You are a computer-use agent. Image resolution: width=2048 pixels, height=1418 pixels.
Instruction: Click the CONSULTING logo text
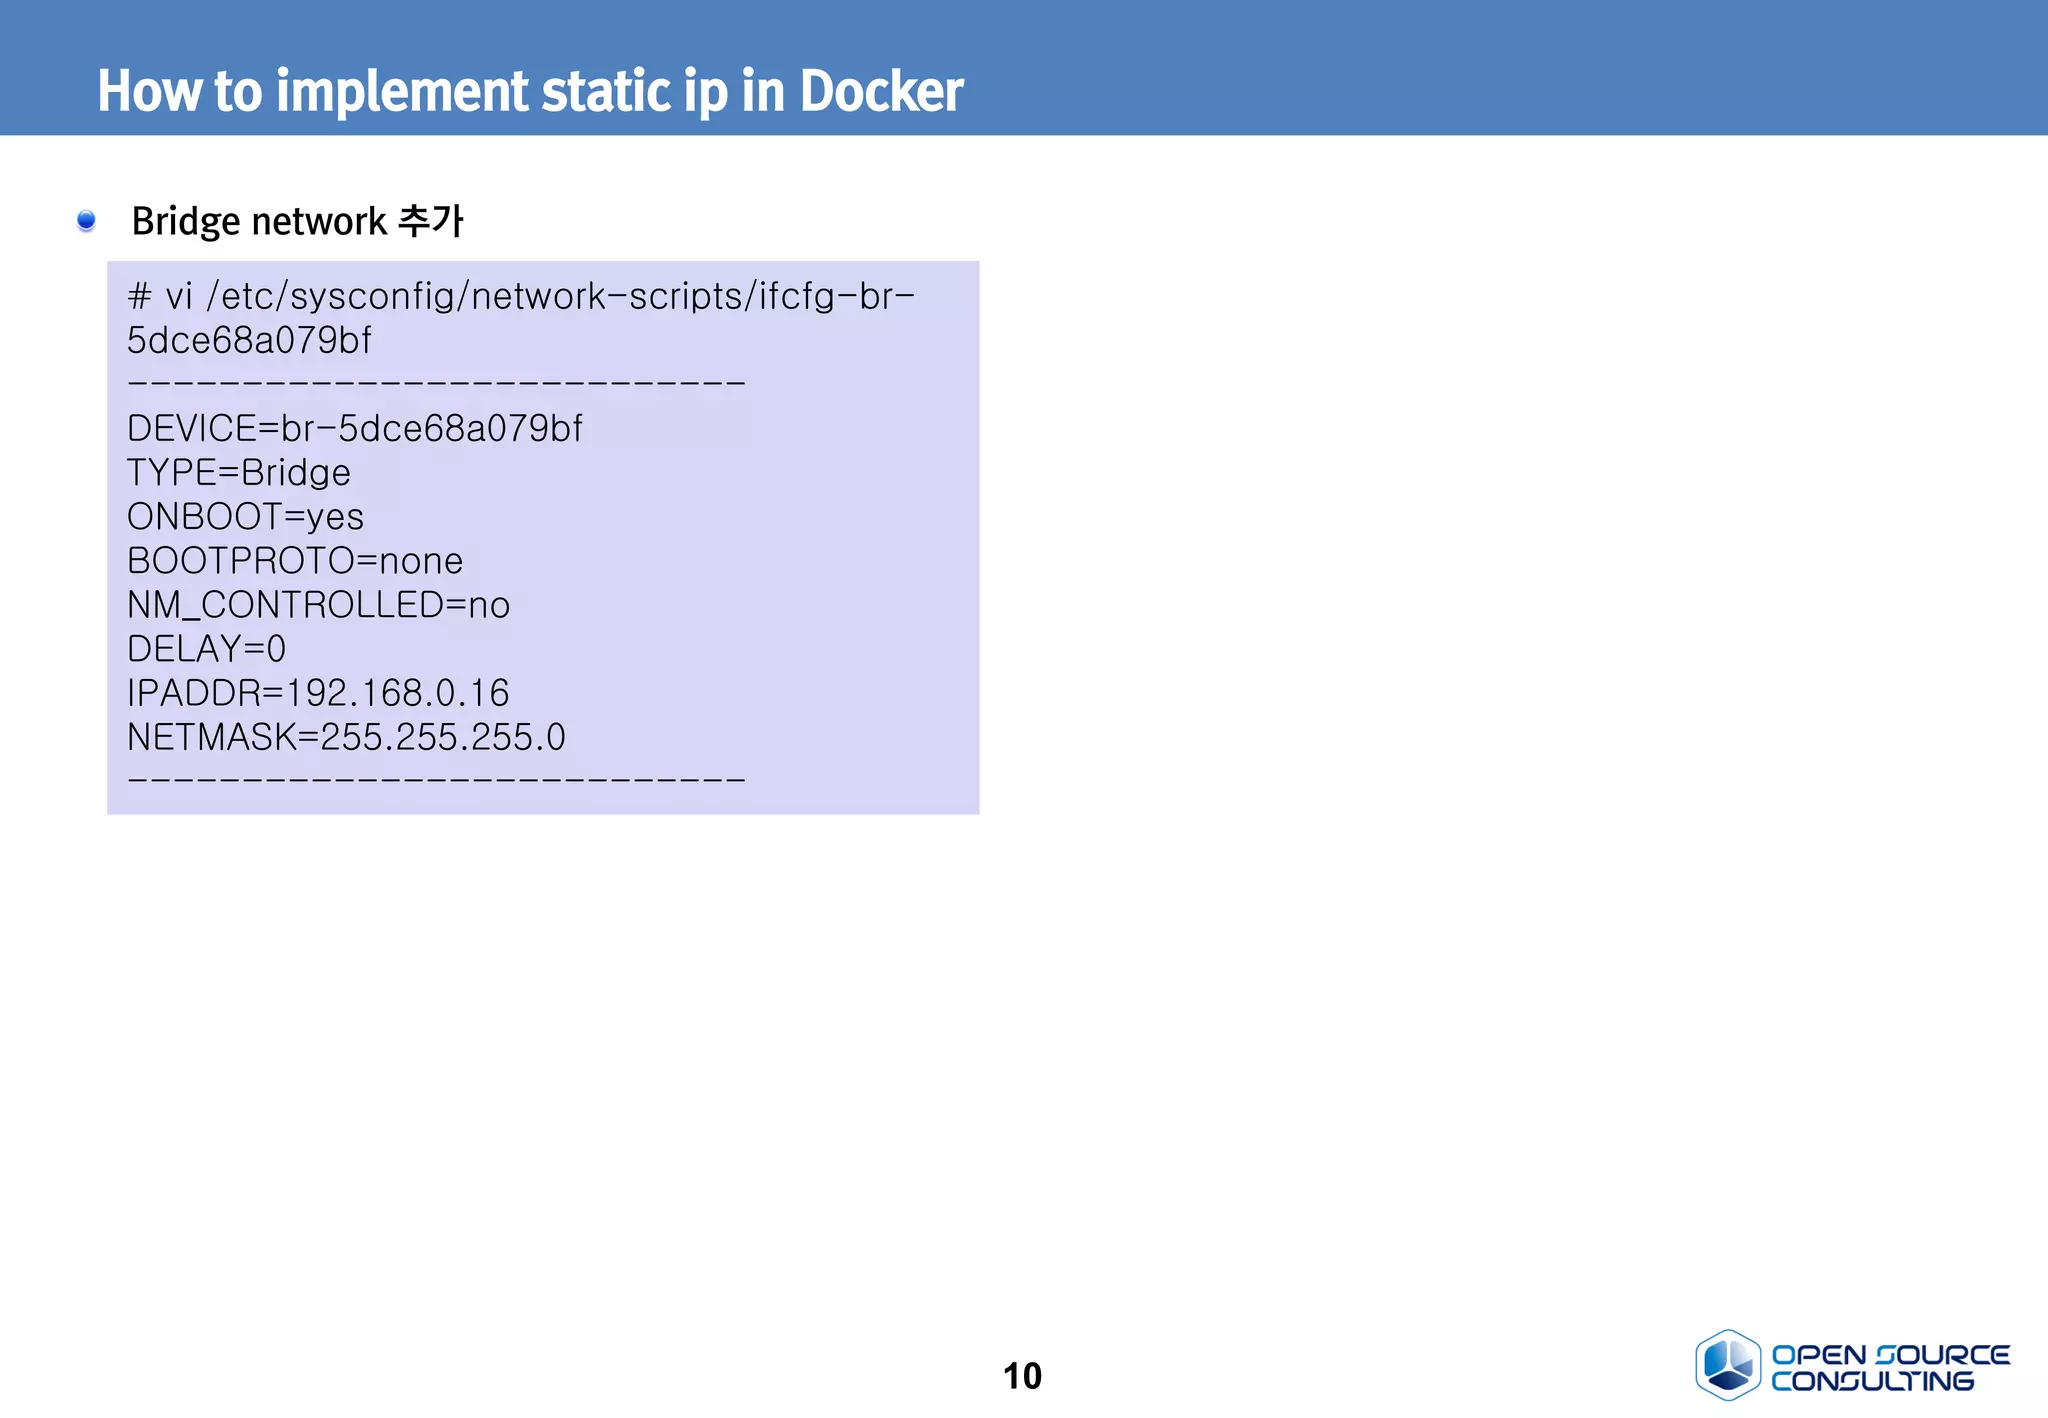[x=1872, y=1382]
